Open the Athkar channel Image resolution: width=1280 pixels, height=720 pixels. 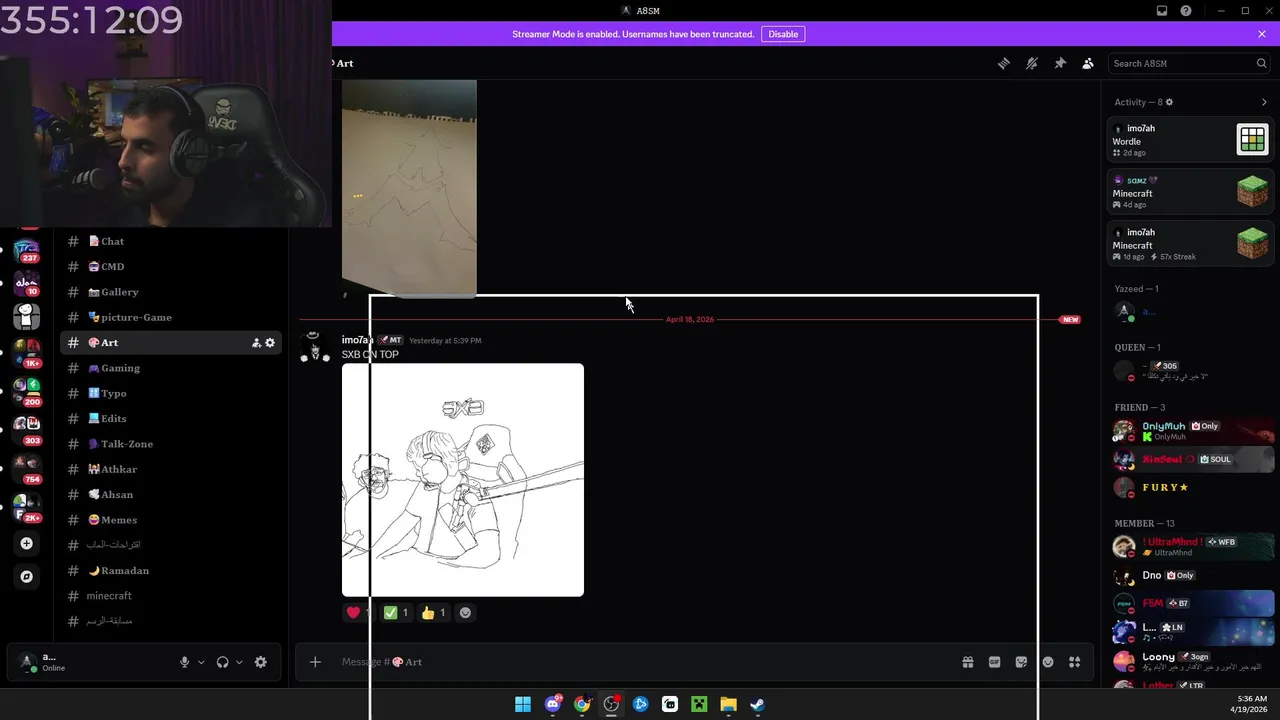coord(170,469)
